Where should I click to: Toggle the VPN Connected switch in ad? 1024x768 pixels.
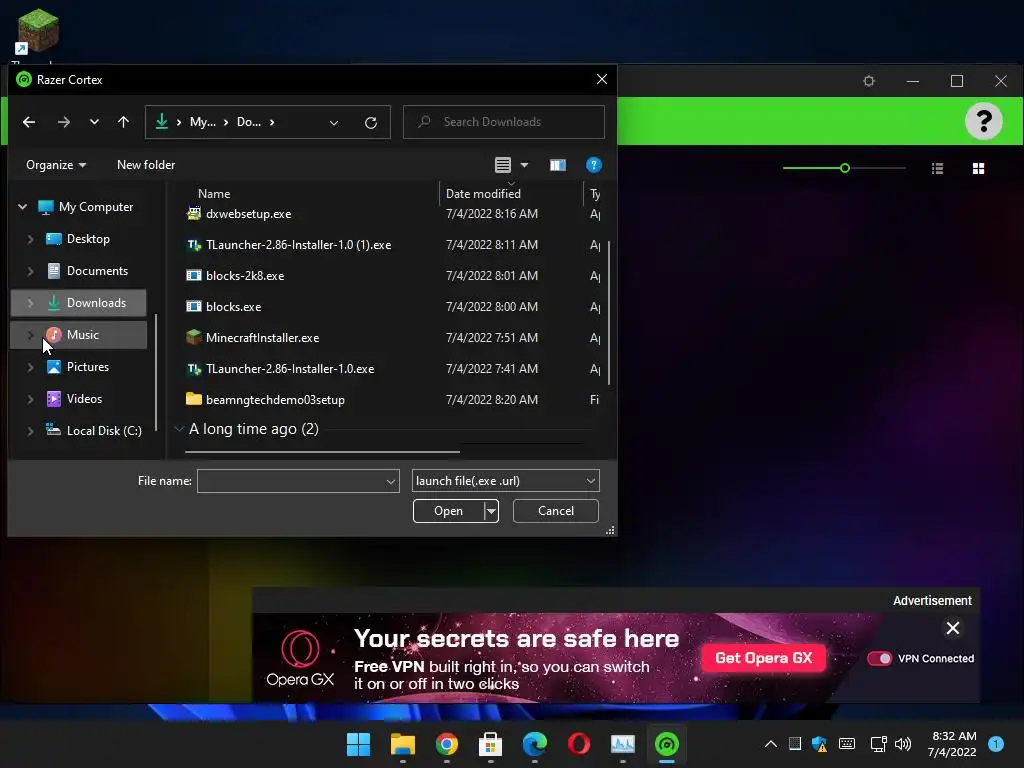coord(879,658)
